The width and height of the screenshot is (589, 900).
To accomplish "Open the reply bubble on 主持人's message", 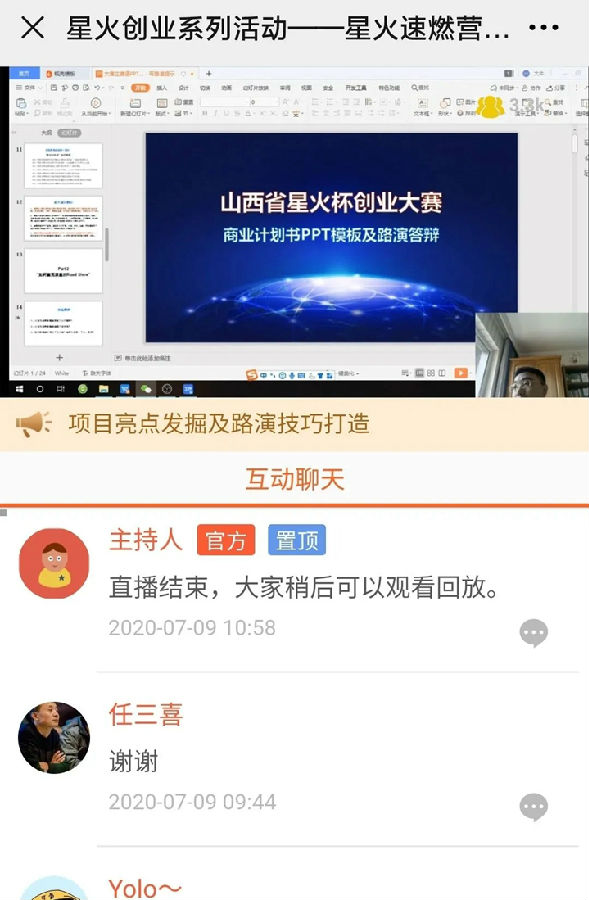I will pos(533,633).
